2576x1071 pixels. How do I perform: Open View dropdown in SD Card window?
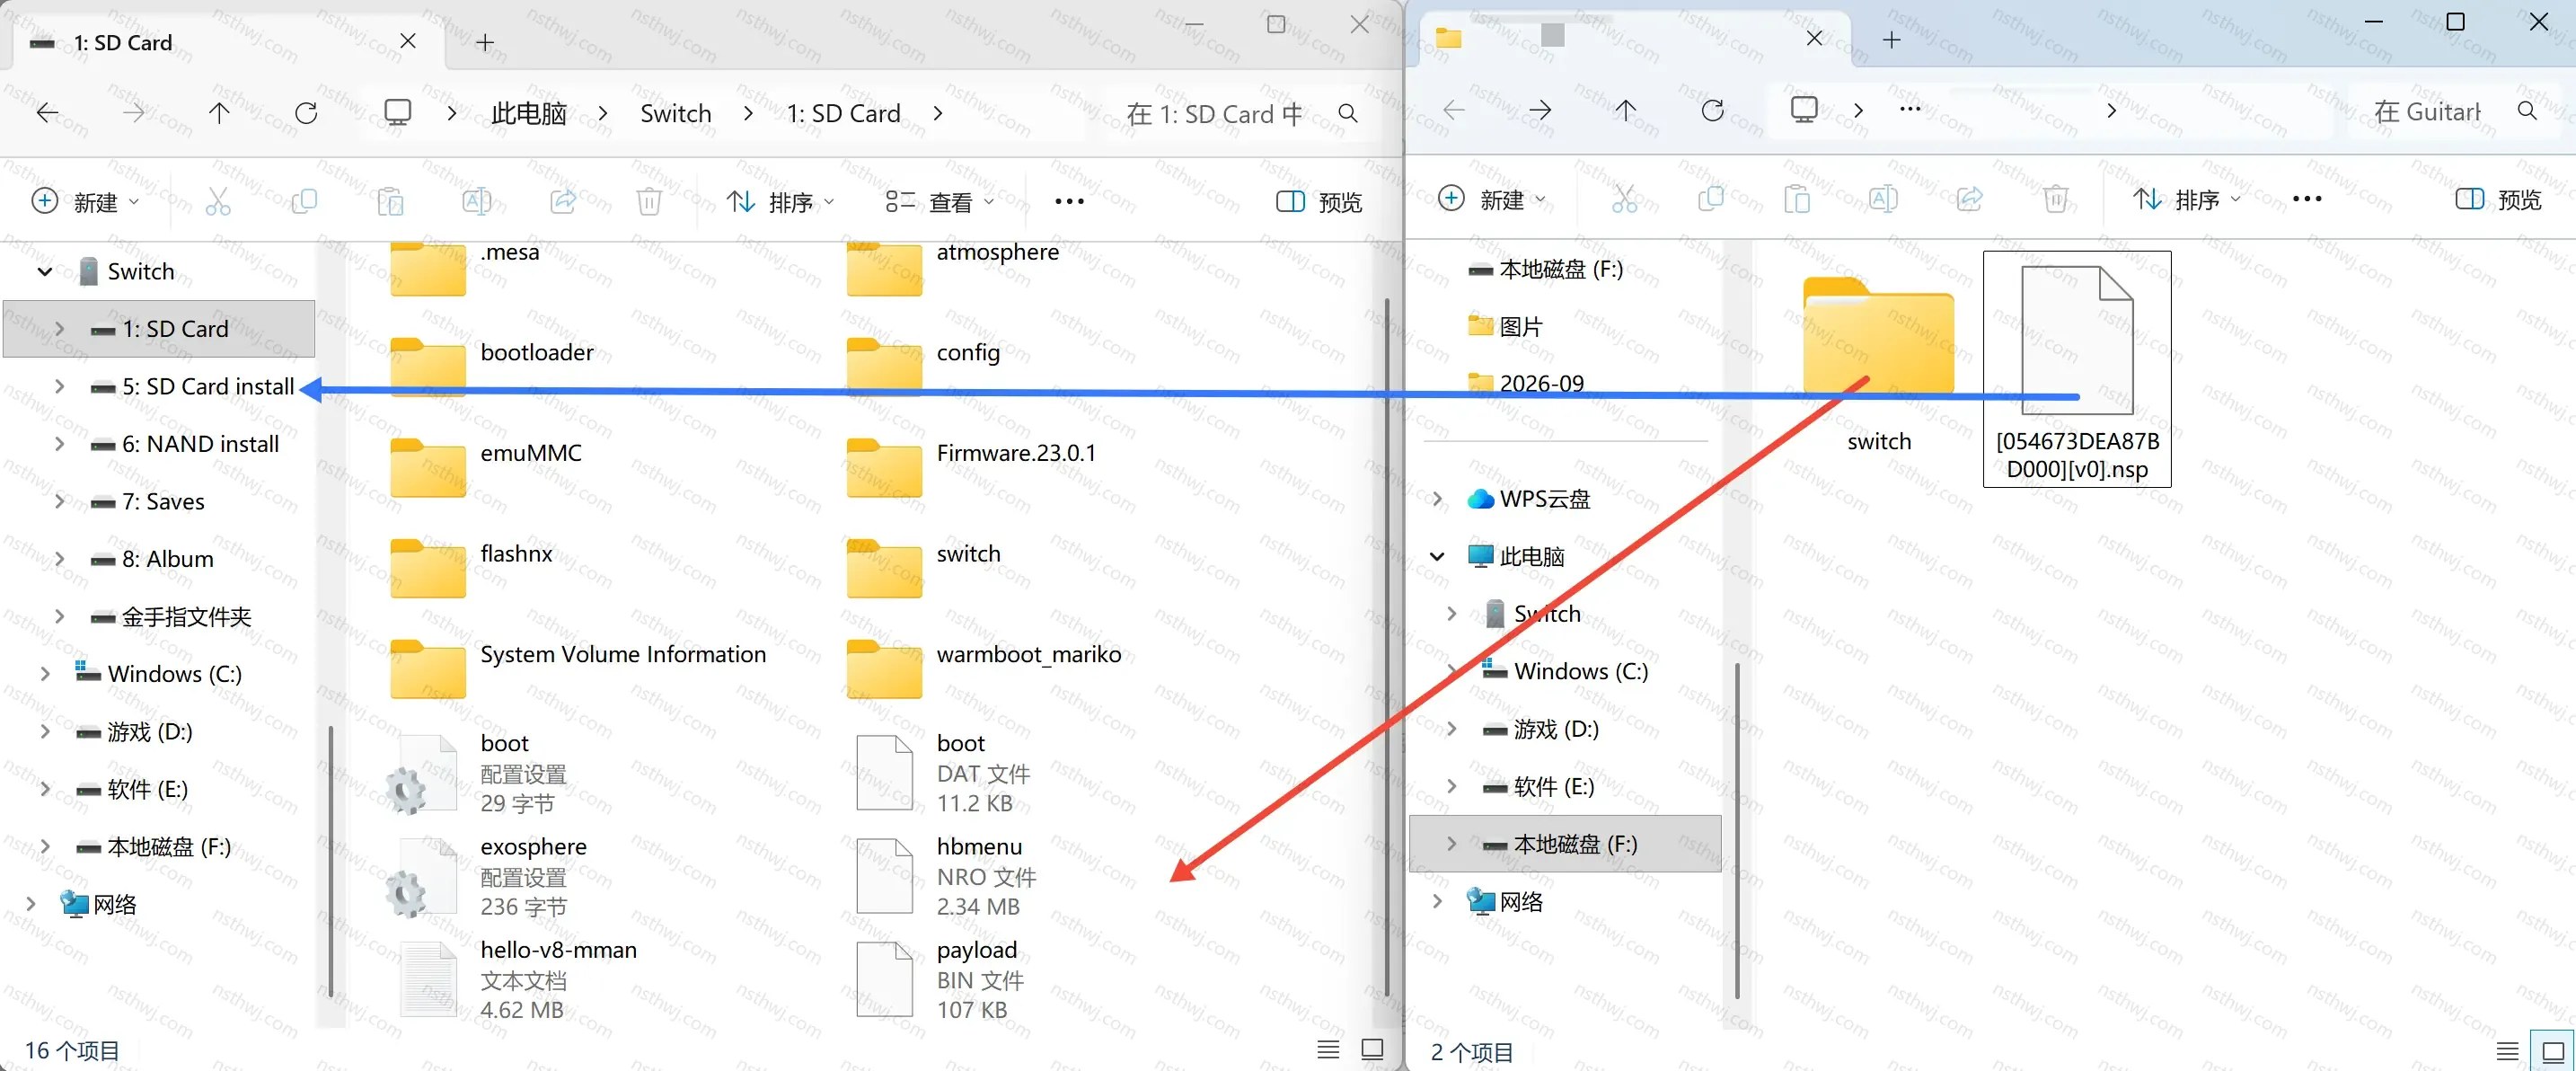(940, 202)
